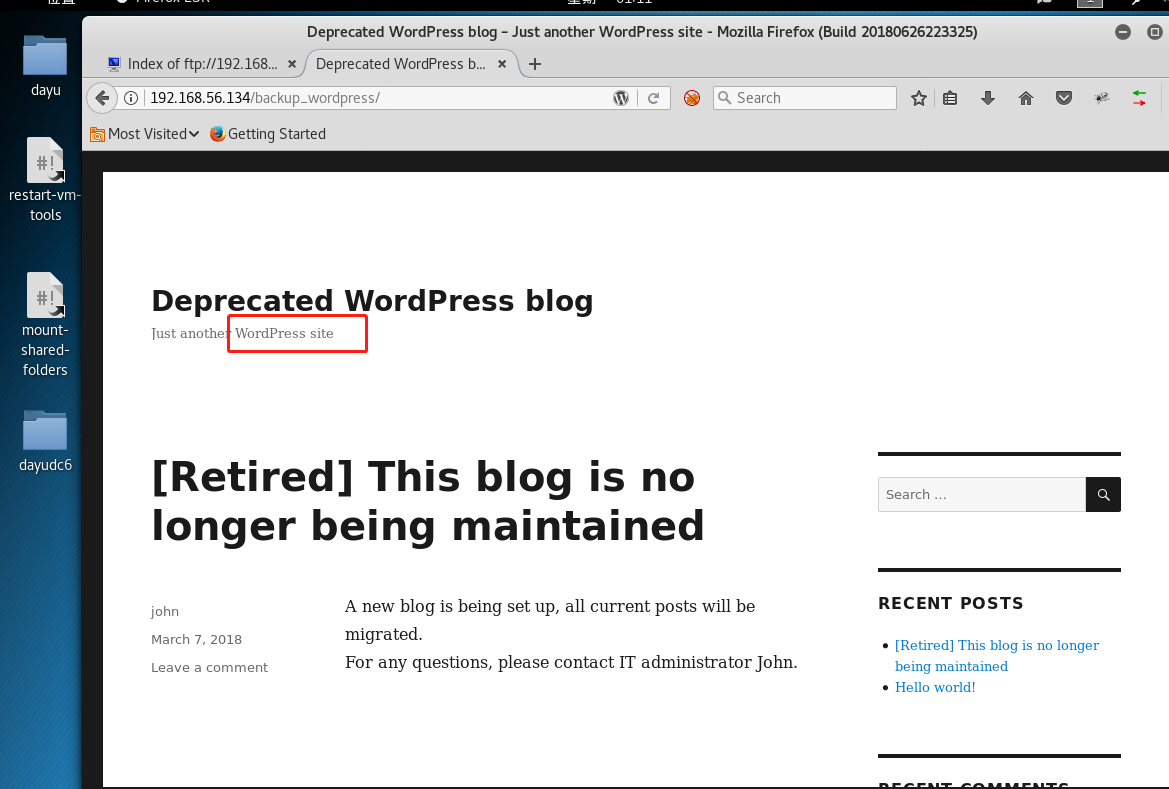Click the NoScript blocked icon
The image size is (1169, 789).
pos(692,98)
